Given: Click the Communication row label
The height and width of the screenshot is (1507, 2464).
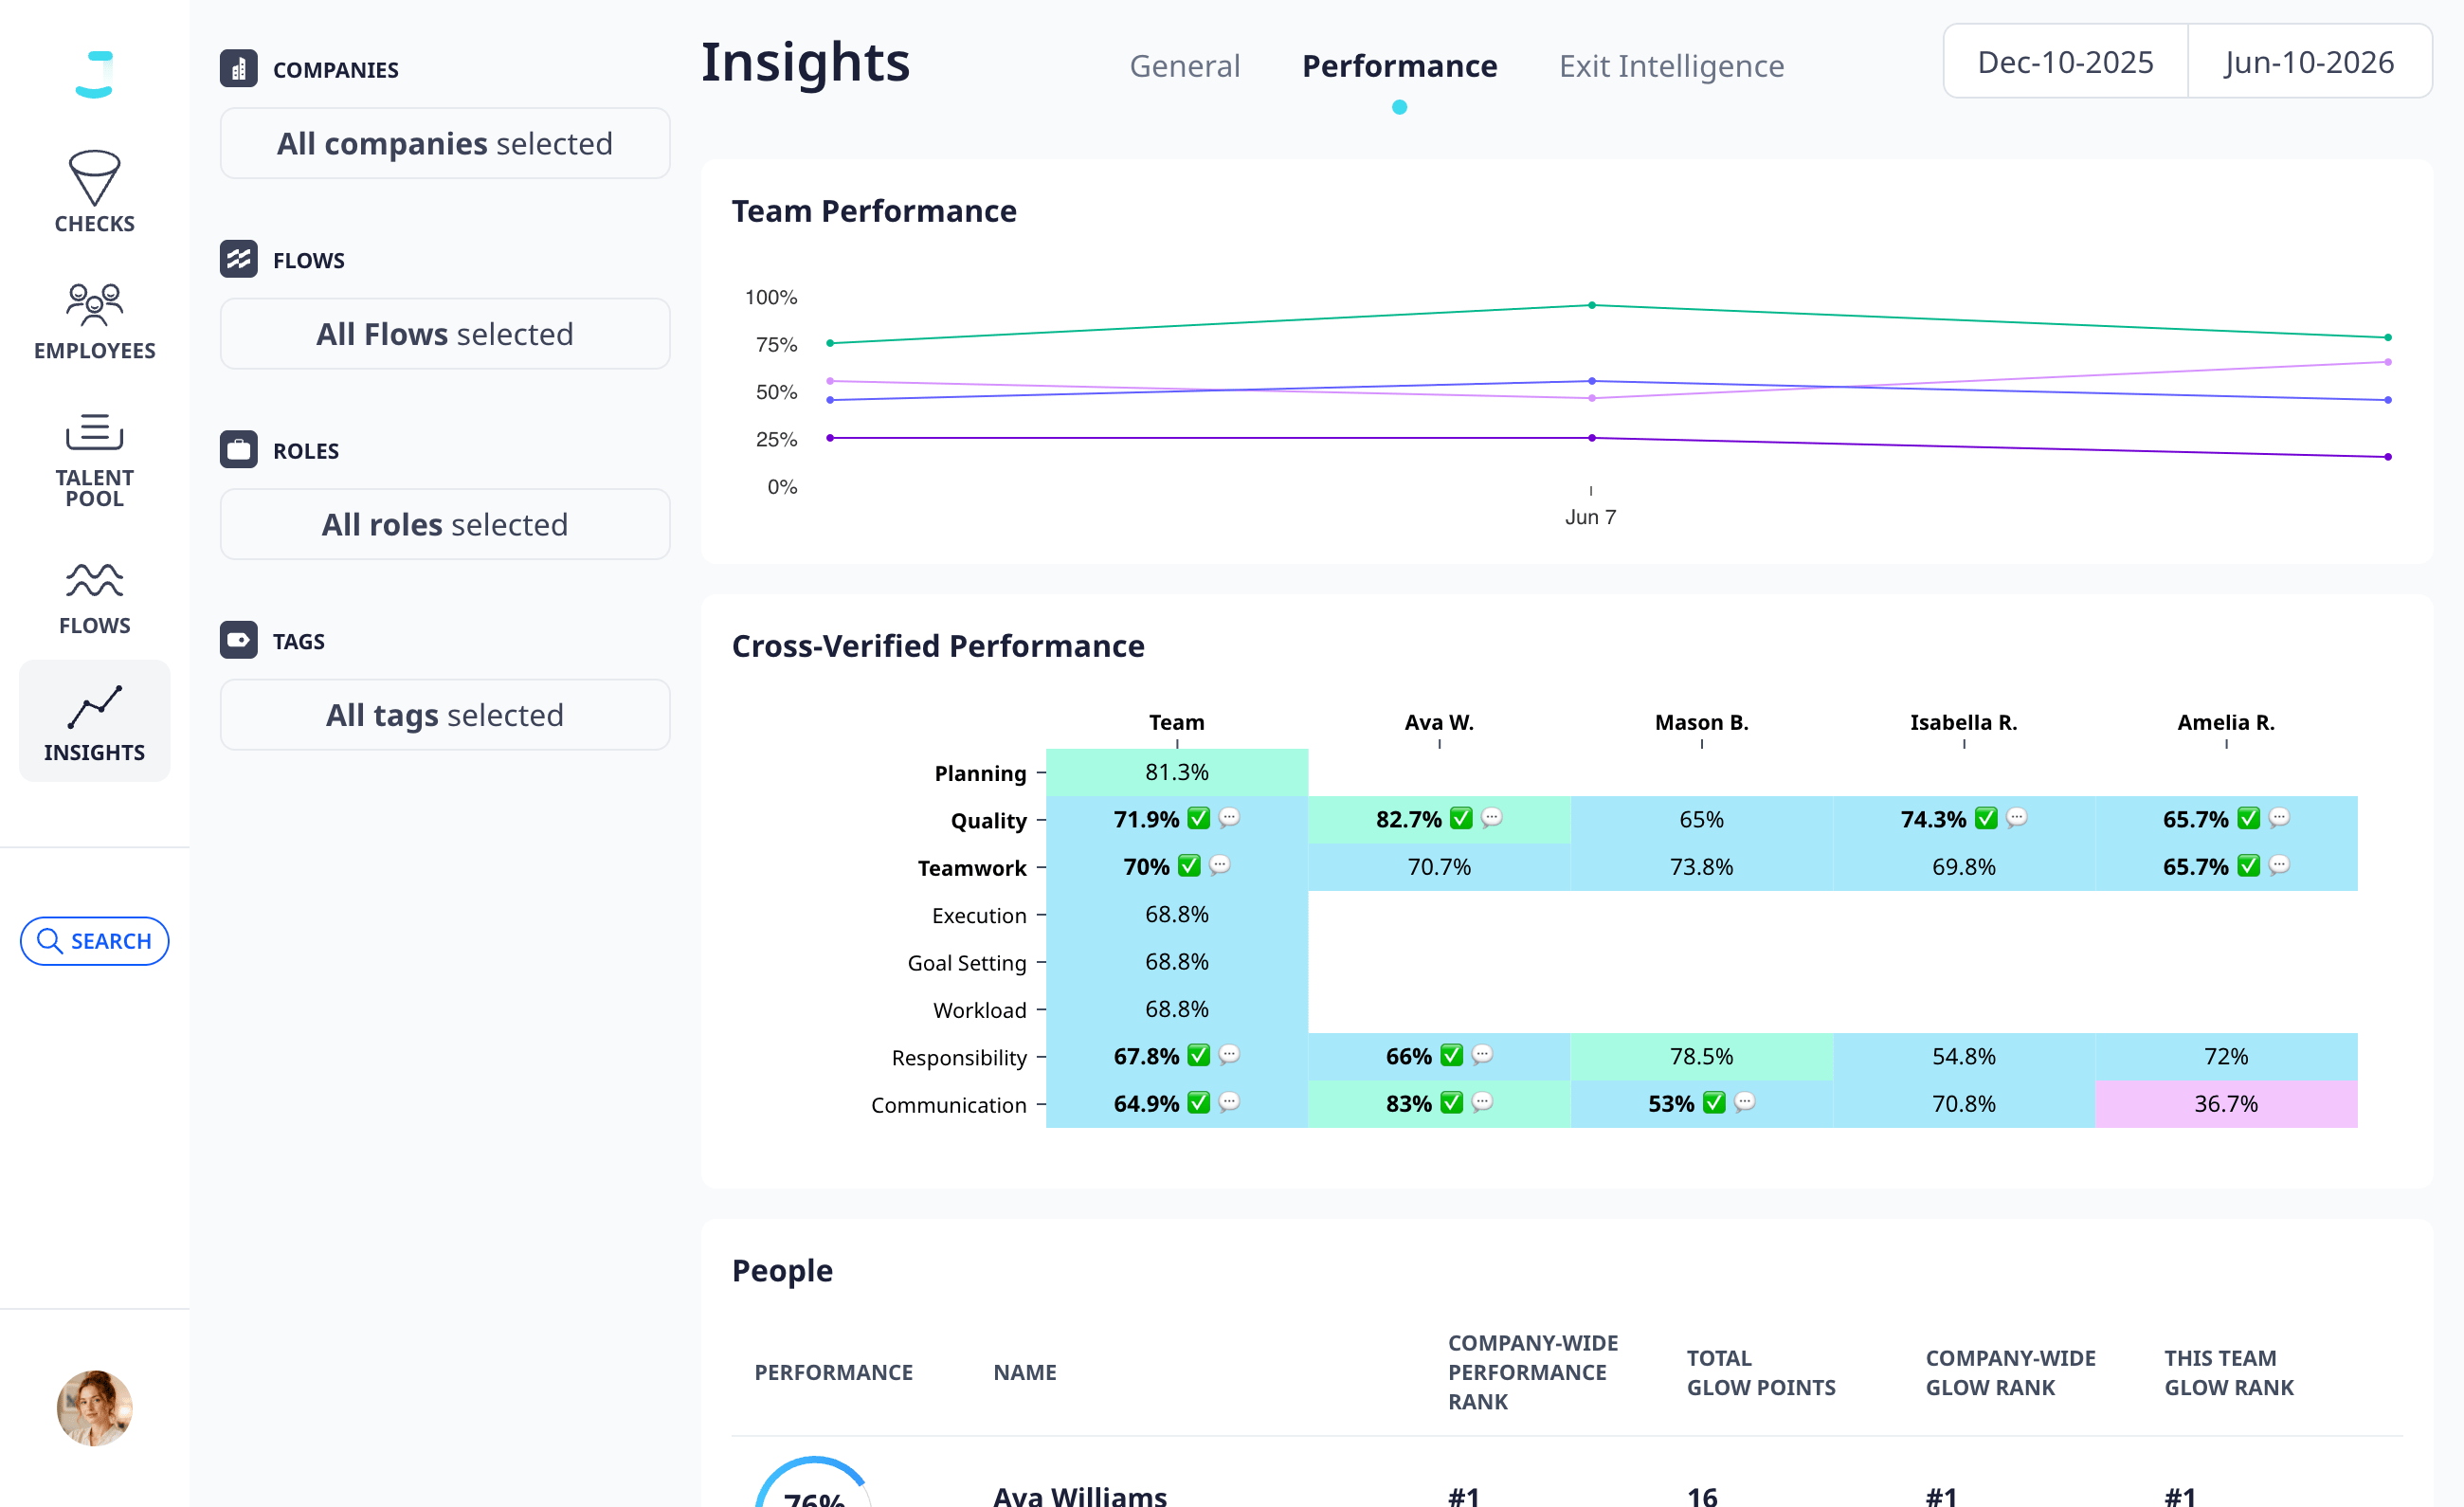Looking at the screenshot, I should point(948,1105).
